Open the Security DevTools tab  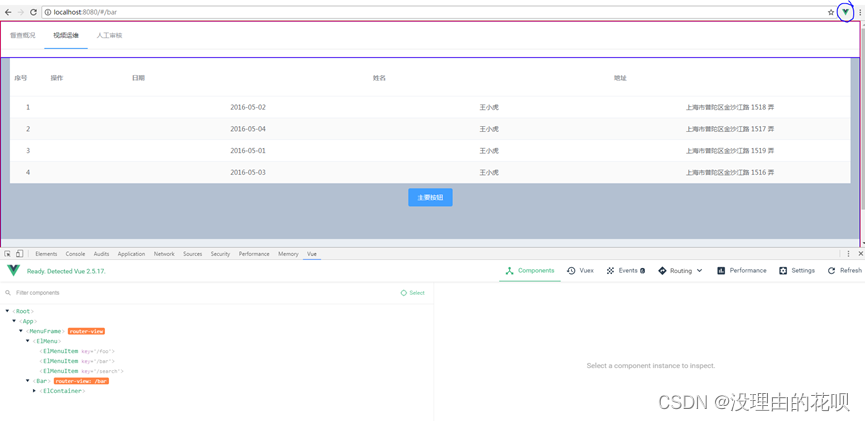point(220,254)
